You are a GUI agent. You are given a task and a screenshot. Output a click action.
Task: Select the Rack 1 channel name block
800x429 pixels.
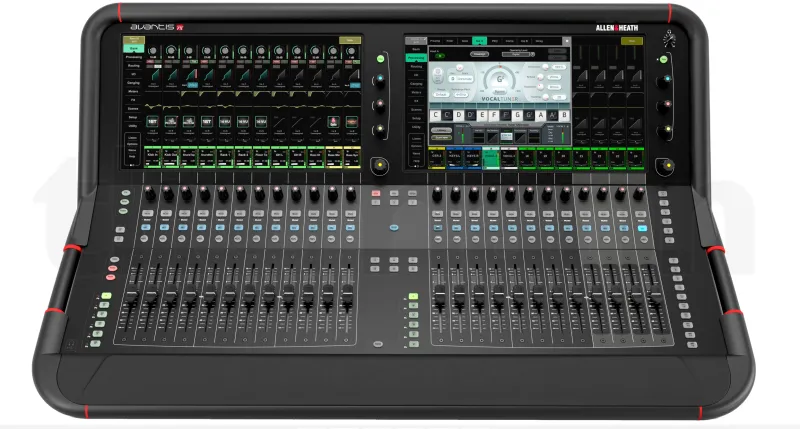click(x=225, y=157)
